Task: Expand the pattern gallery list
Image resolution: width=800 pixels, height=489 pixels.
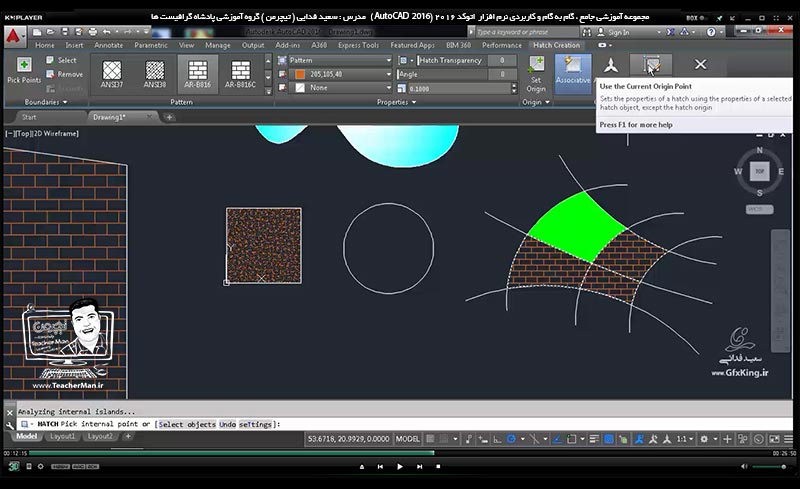Action: click(268, 91)
